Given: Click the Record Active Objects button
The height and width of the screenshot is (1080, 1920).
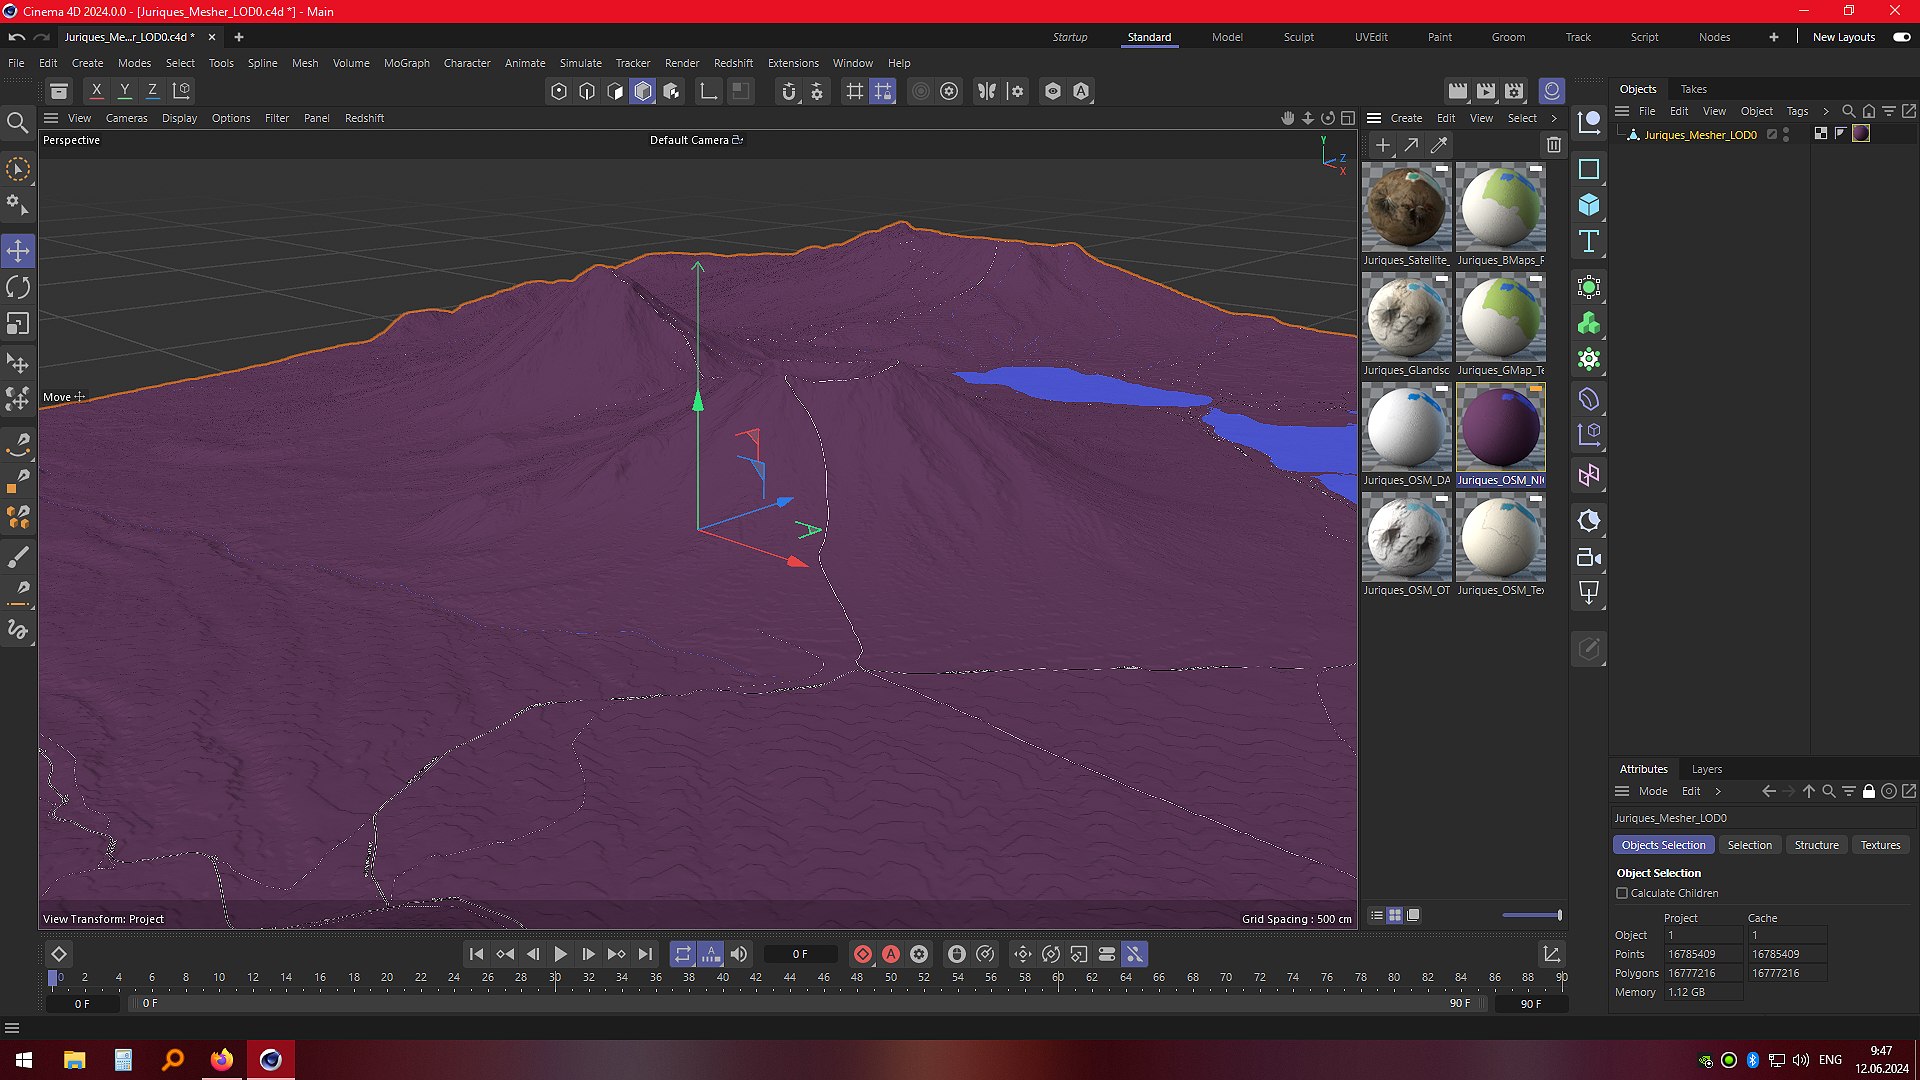Looking at the screenshot, I should (x=863, y=954).
